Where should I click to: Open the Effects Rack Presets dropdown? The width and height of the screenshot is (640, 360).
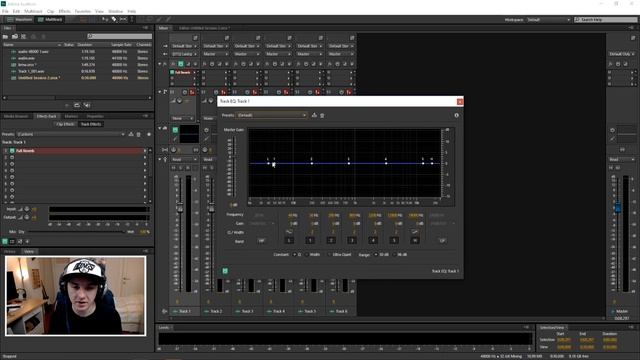[x=70, y=134]
